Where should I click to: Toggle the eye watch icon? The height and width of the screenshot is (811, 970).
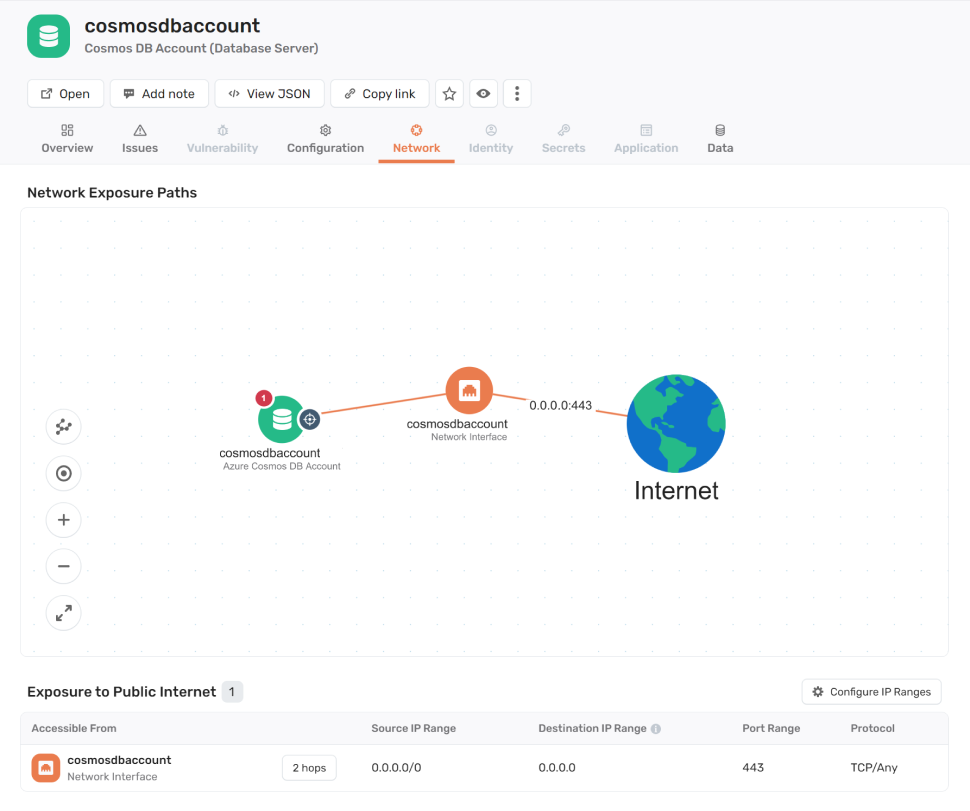(483, 93)
